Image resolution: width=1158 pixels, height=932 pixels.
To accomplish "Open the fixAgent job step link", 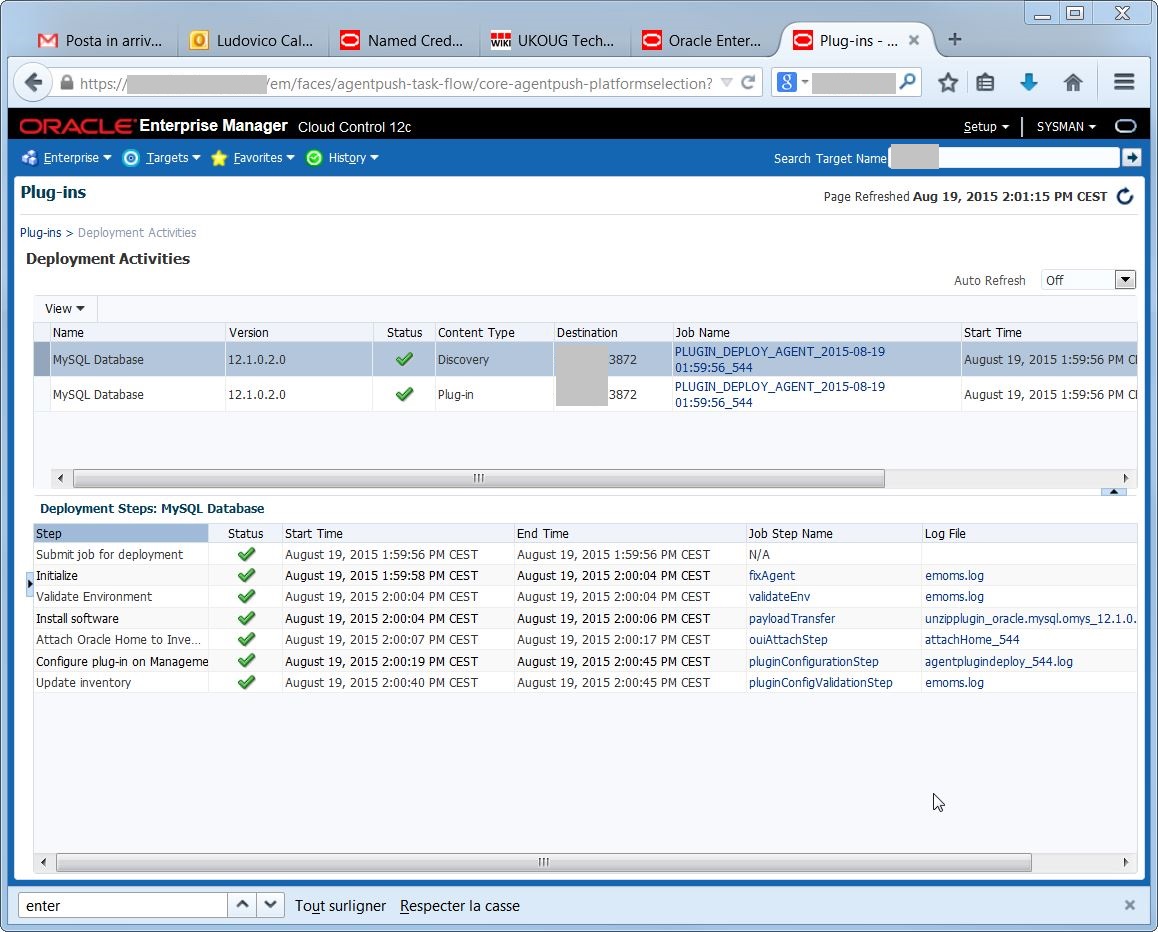I will click(772, 575).
